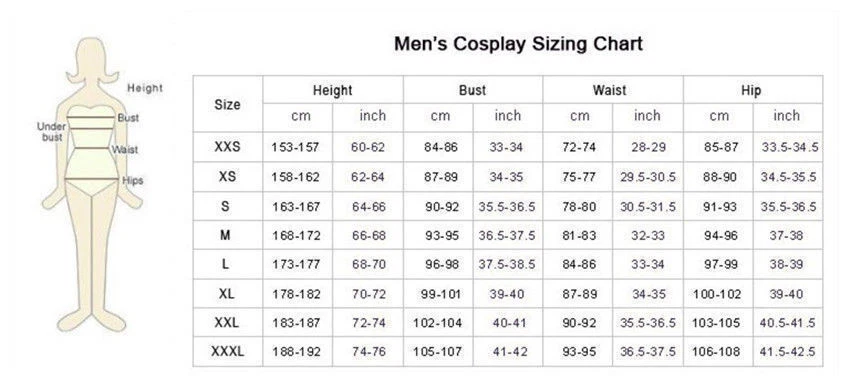Click the Hip column header
This screenshot has width=850, height=388.
click(x=751, y=90)
